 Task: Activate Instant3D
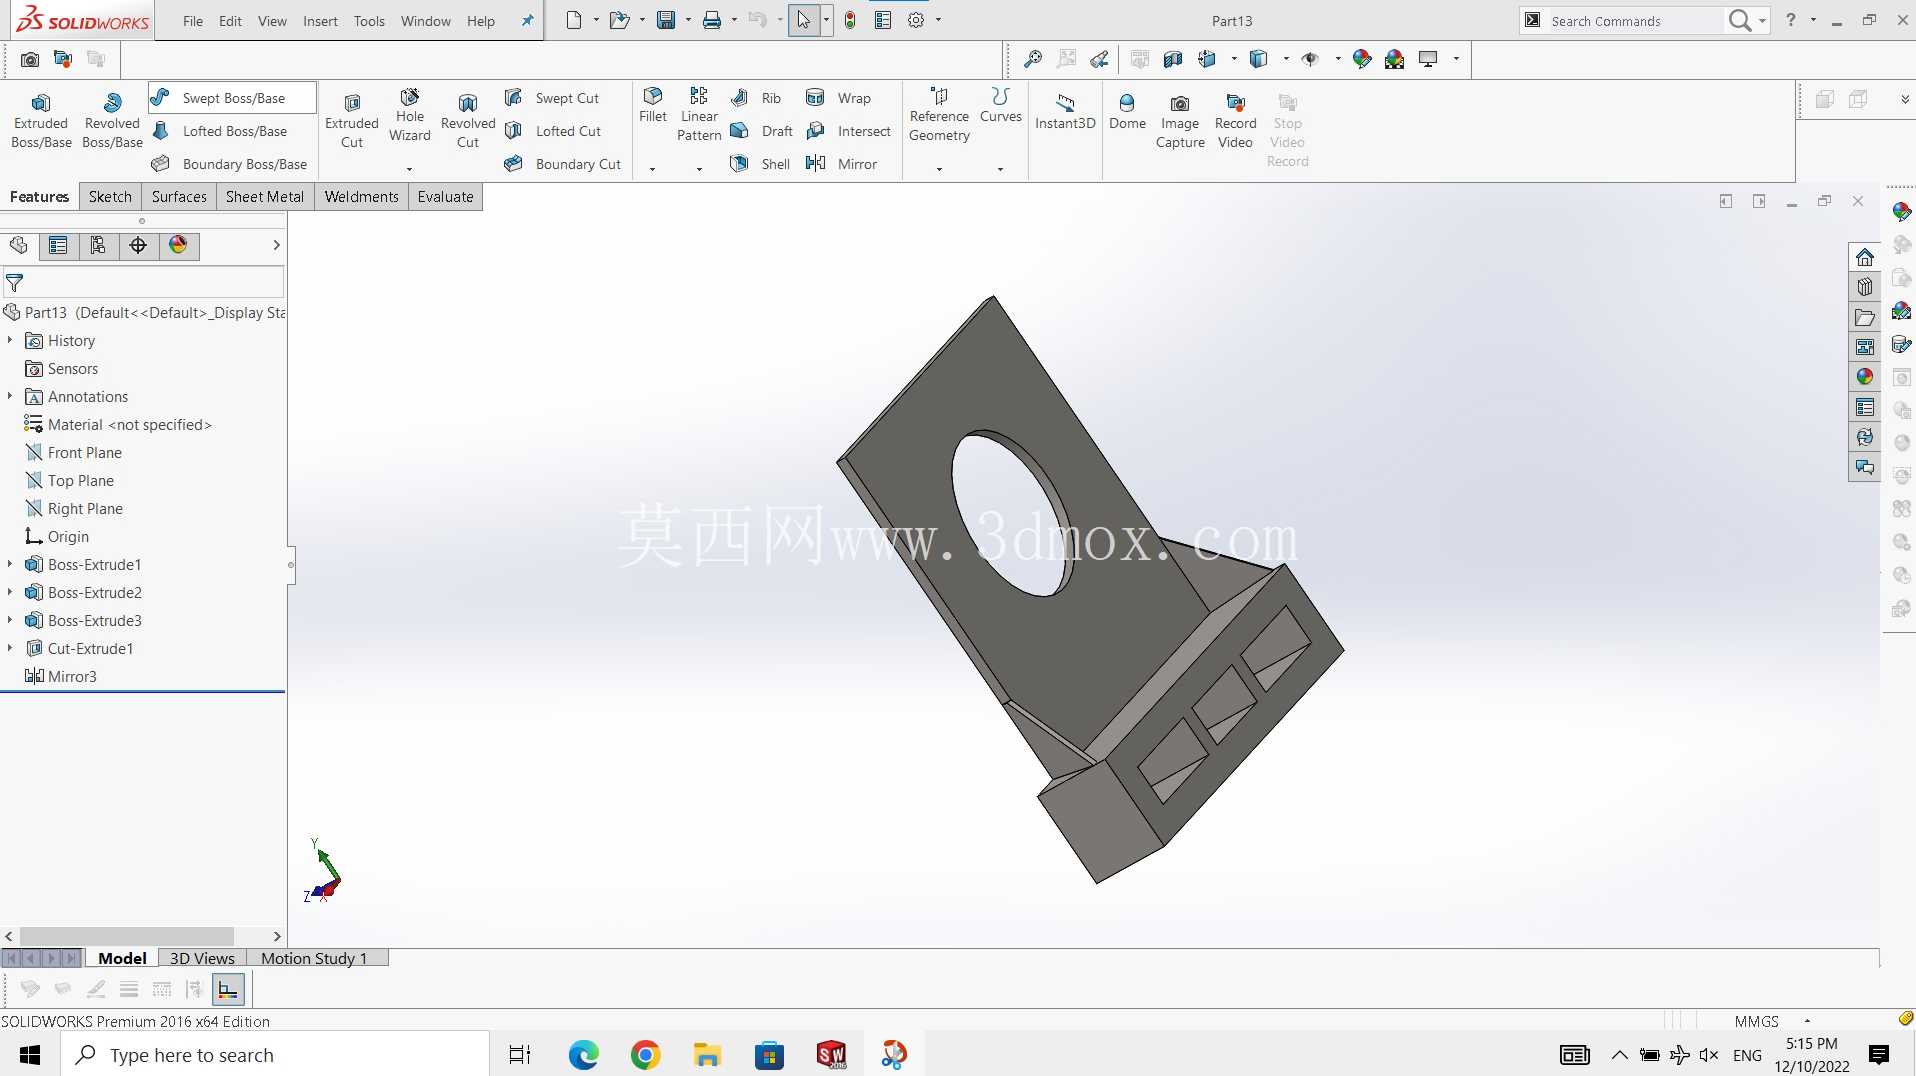1065,112
